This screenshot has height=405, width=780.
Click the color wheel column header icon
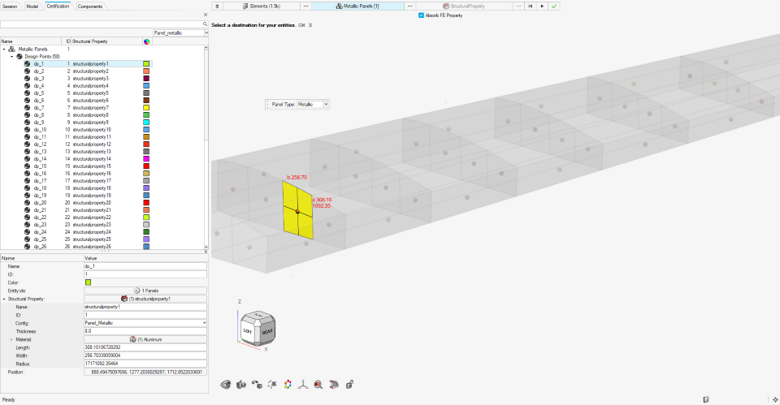146,41
